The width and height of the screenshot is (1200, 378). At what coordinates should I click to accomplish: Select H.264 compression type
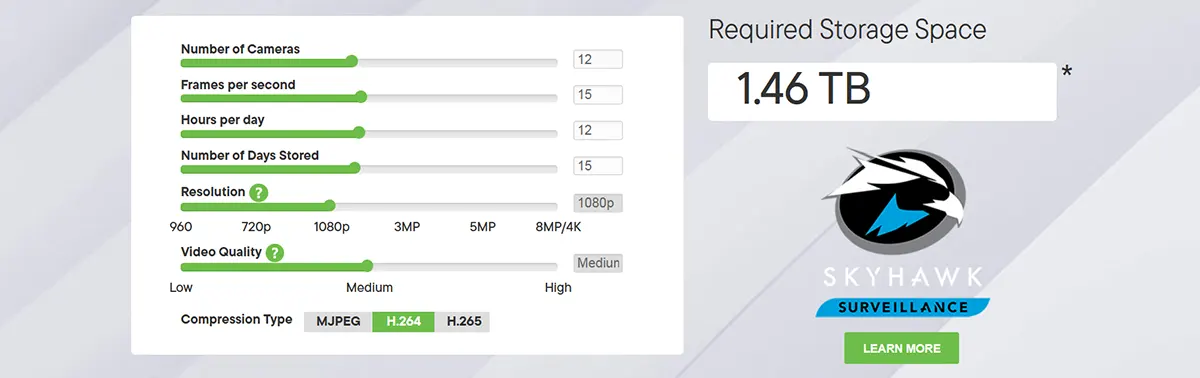[x=403, y=321]
